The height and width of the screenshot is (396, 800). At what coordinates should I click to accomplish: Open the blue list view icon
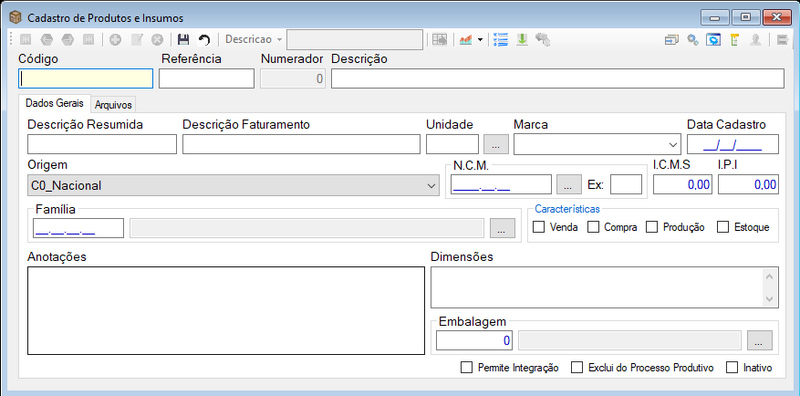coord(501,39)
